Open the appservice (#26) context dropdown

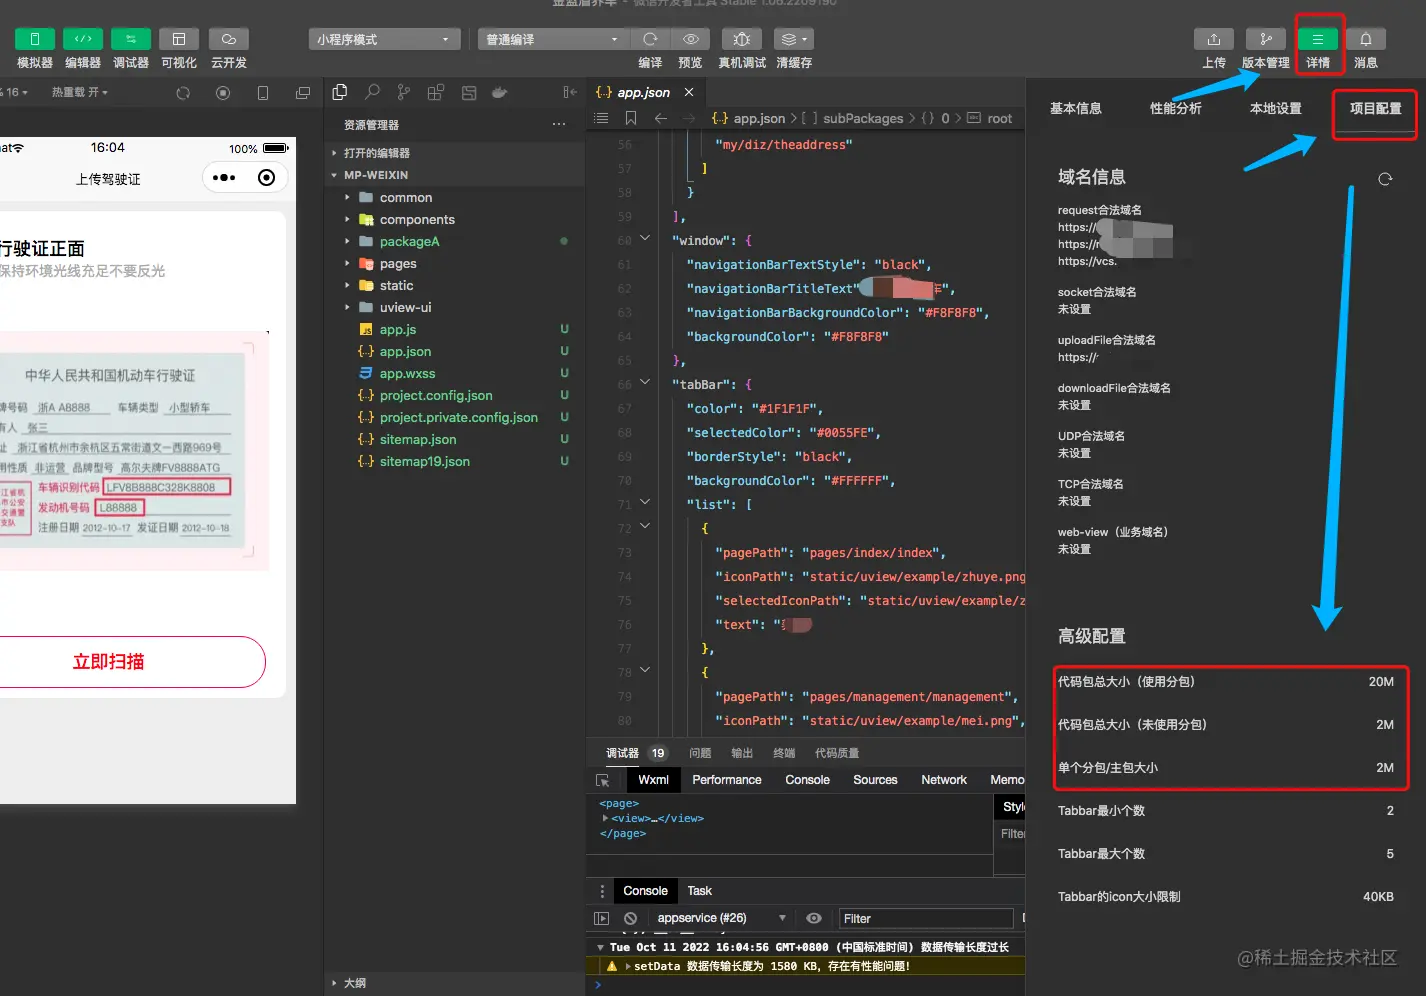722,918
